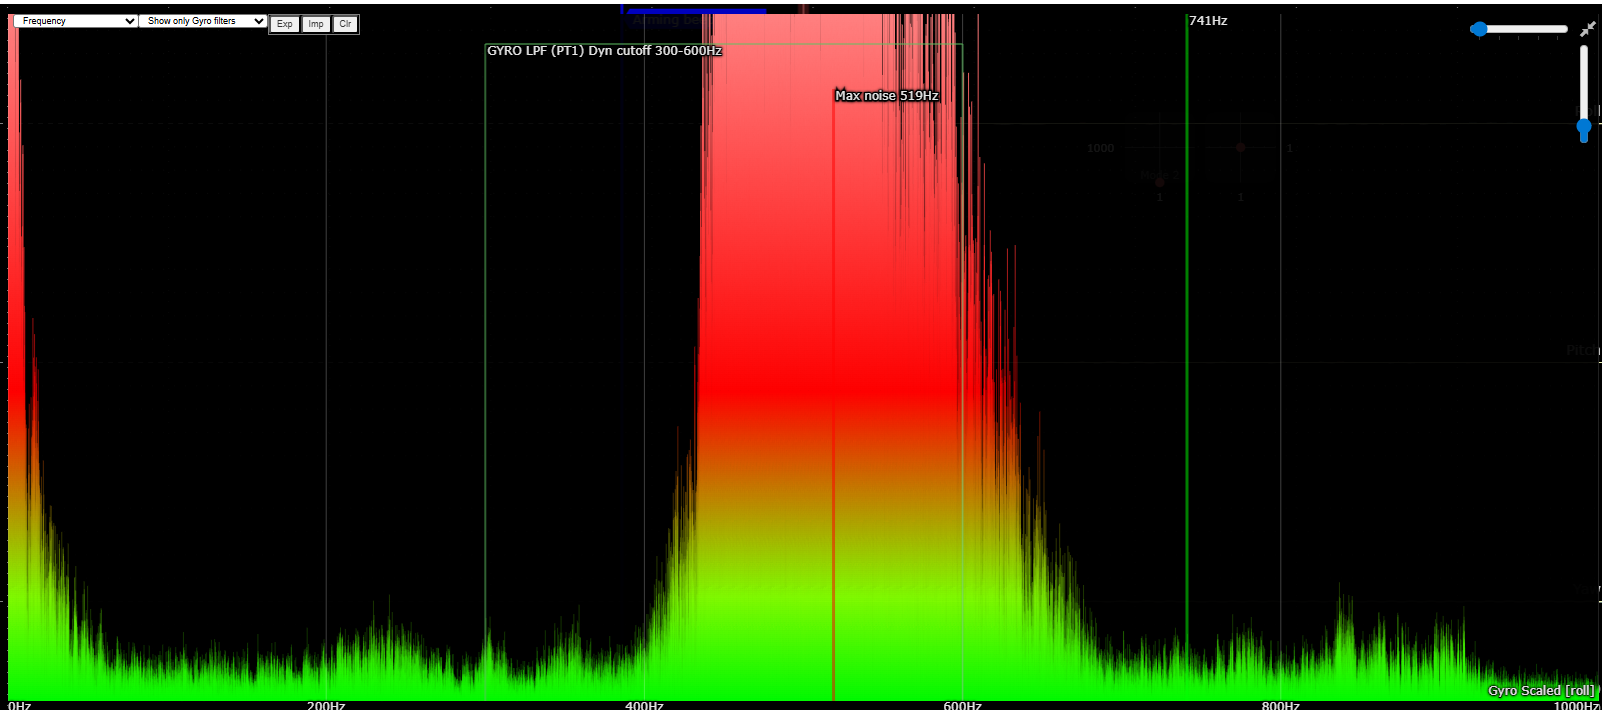Click the exit full-screen analyser arrows icon

click(1587, 29)
